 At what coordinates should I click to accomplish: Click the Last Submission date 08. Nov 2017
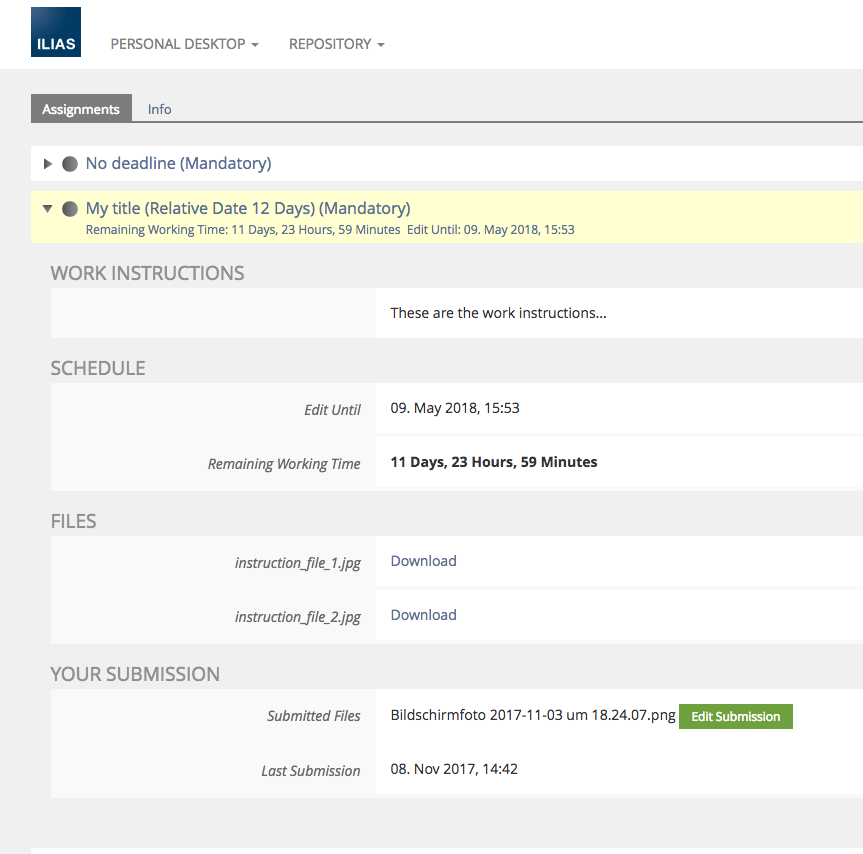(x=453, y=769)
